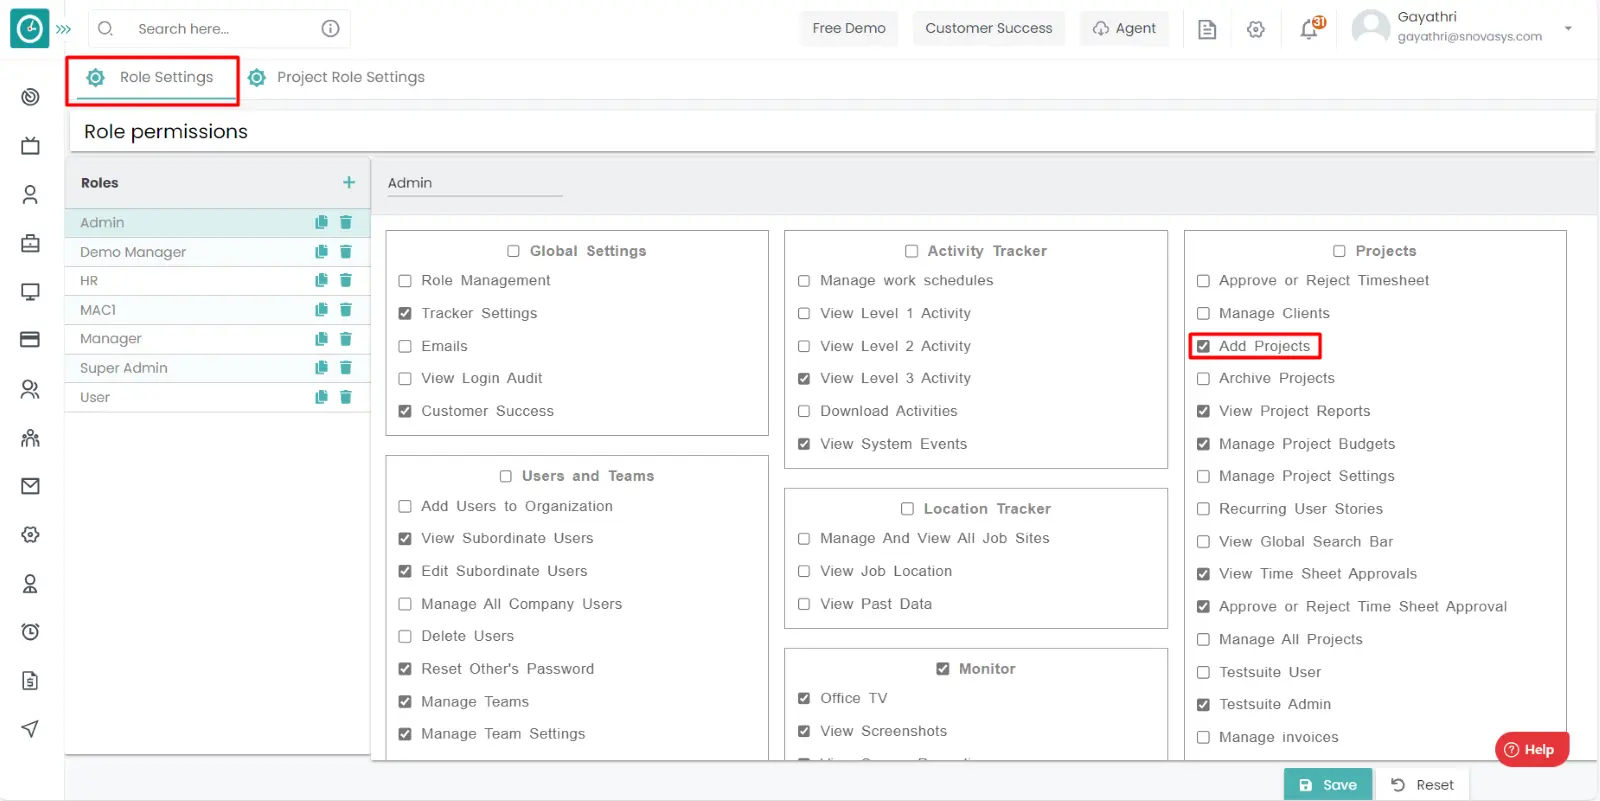The height and width of the screenshot is (801, 1600).
Task: Uncheck View Level 3 Activity
Action: 804,379
